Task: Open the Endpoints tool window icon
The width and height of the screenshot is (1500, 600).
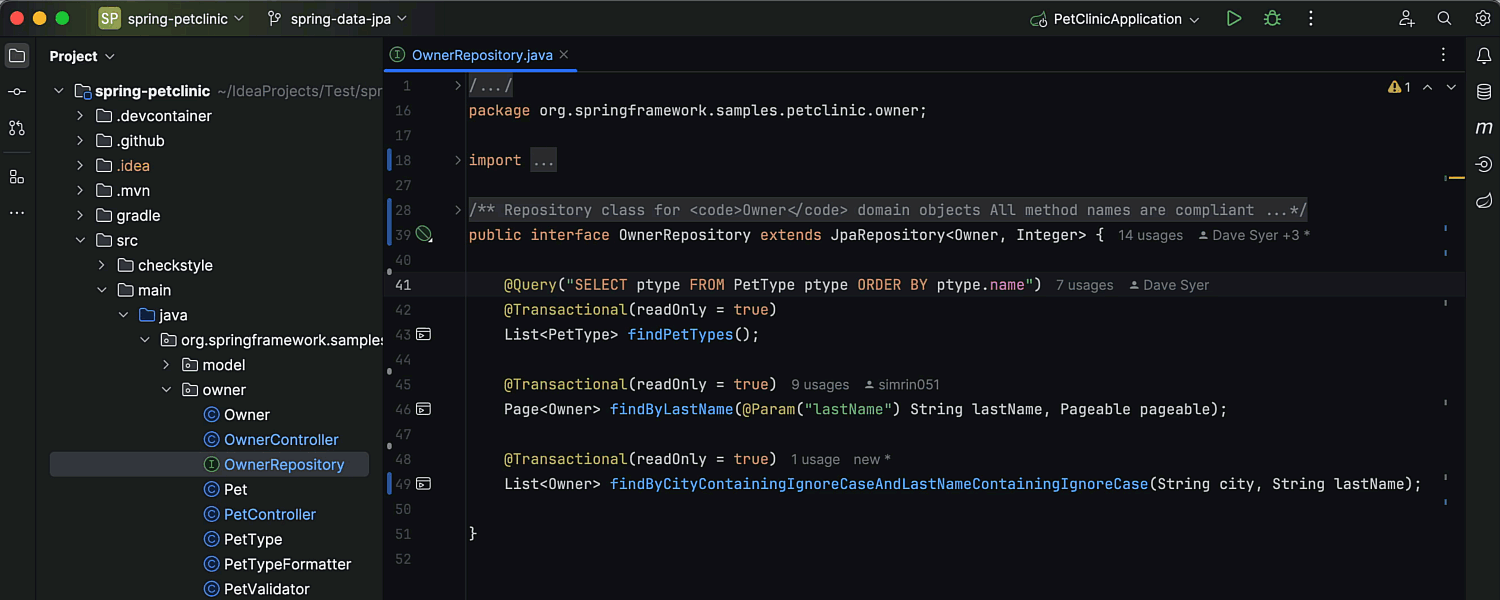Action: 1484,164
